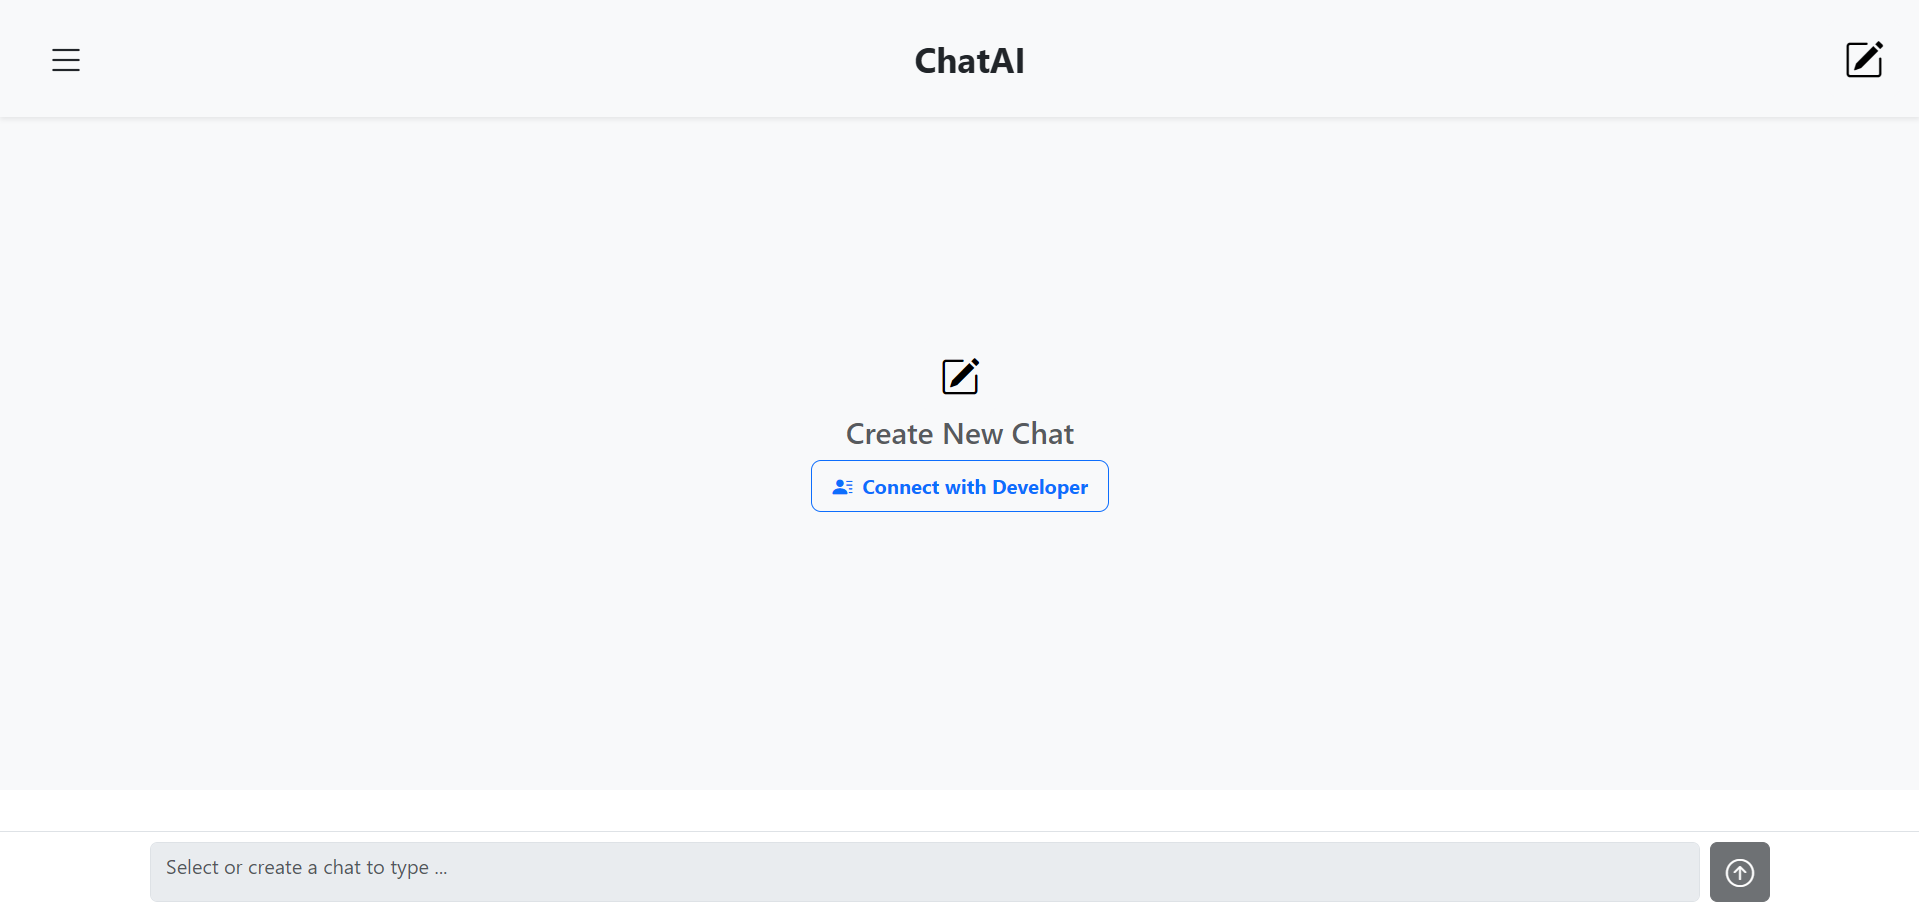The image size is (1919, 908).
Task: Submit message with the gray send button
Action: click(x=1739, y=872)
